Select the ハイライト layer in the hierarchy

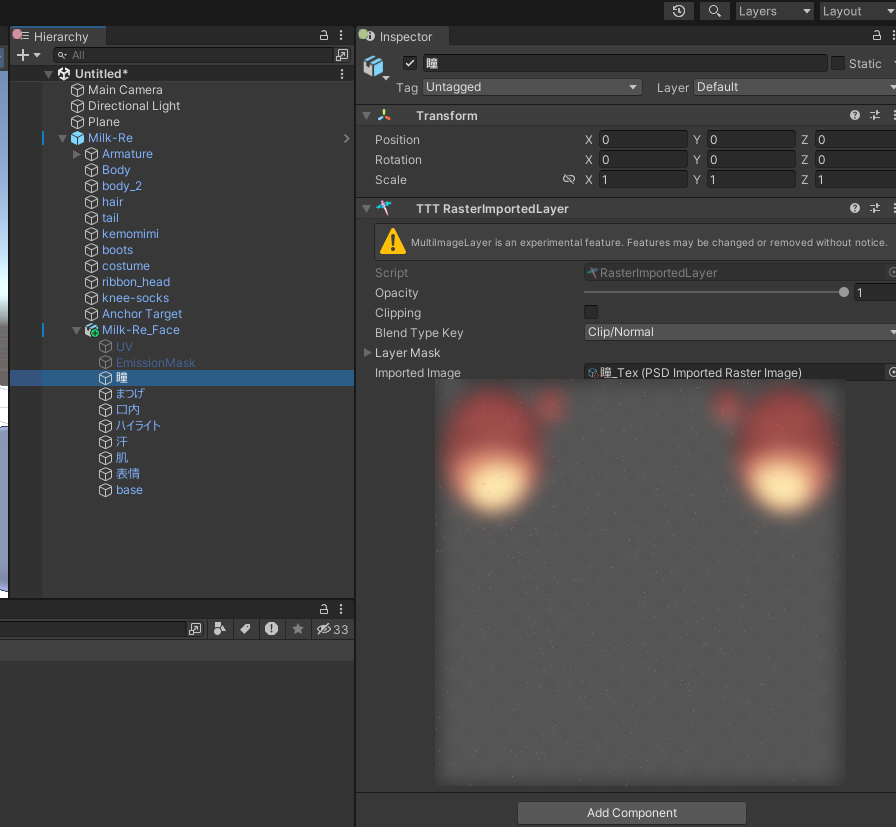[137, 426]
